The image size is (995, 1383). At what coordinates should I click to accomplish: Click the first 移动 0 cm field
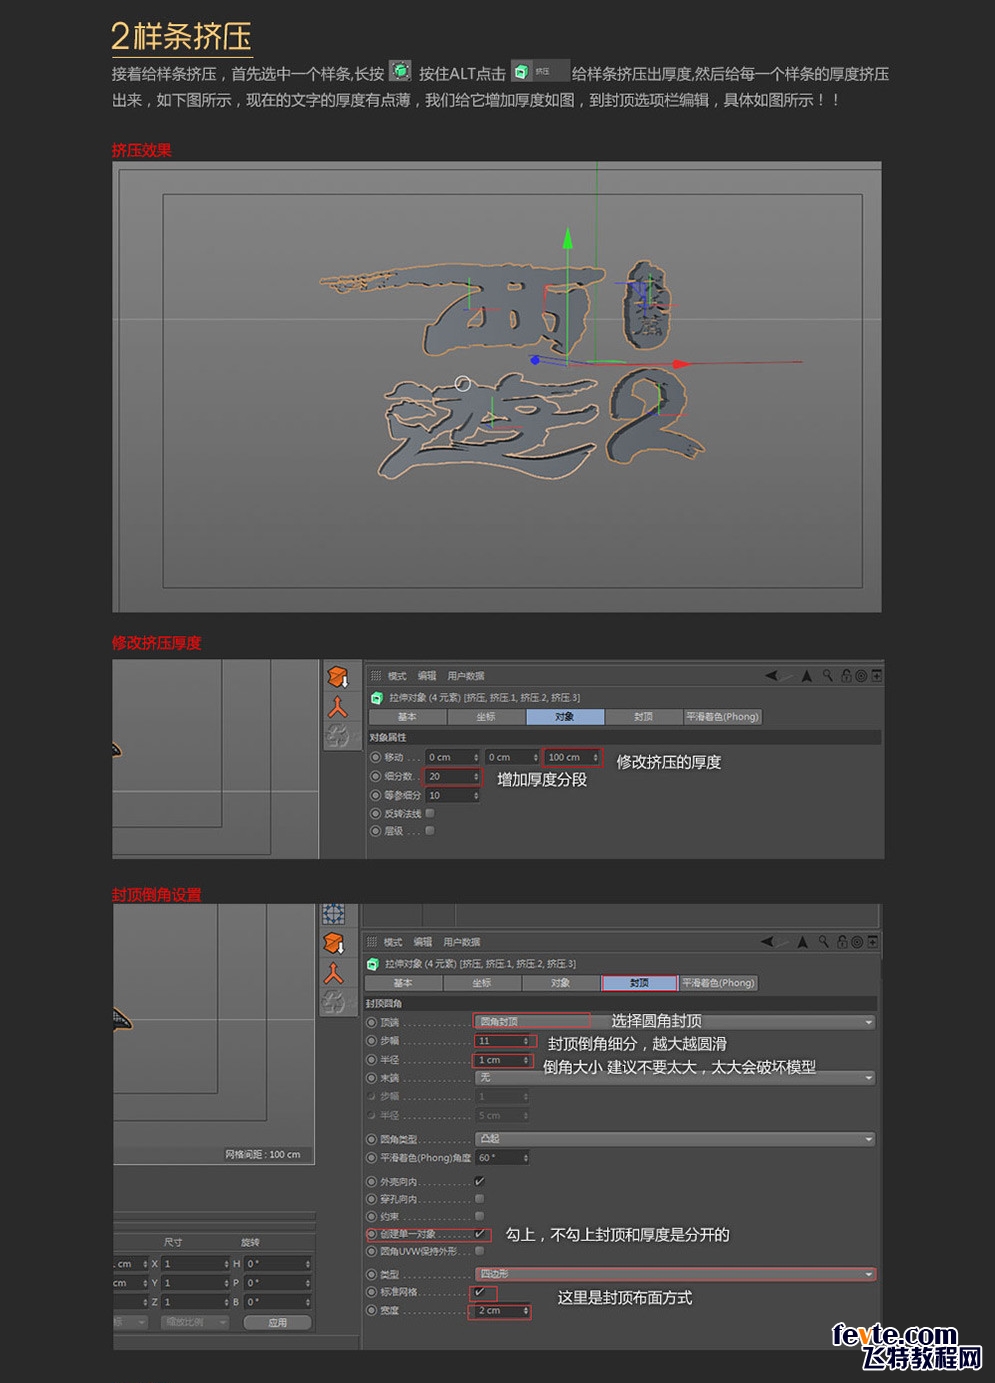pos(452,757)
